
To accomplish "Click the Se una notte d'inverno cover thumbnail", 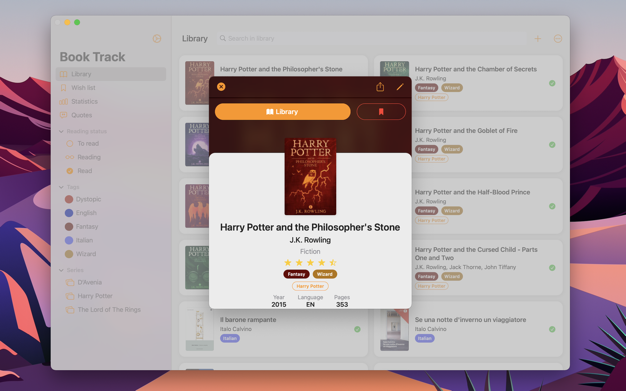I will coord(394,329).
